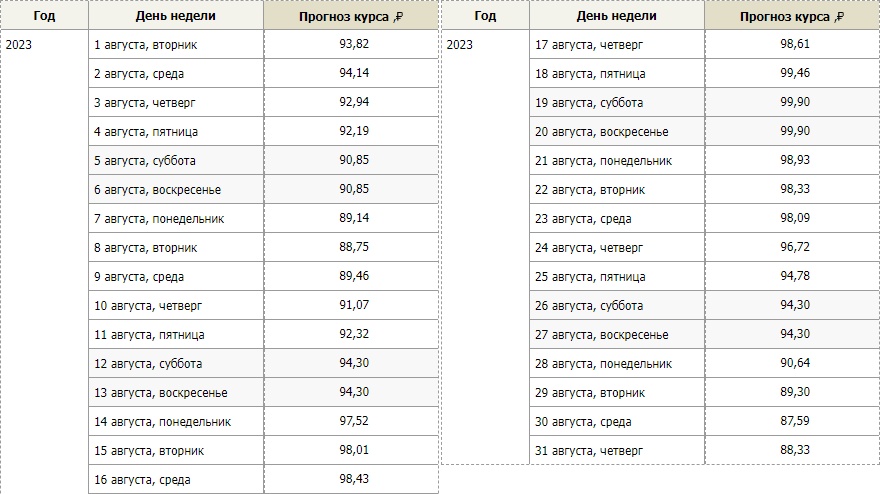
Task: Click the "День недели" header above 1 августа
Action: [x=175, y=16]
